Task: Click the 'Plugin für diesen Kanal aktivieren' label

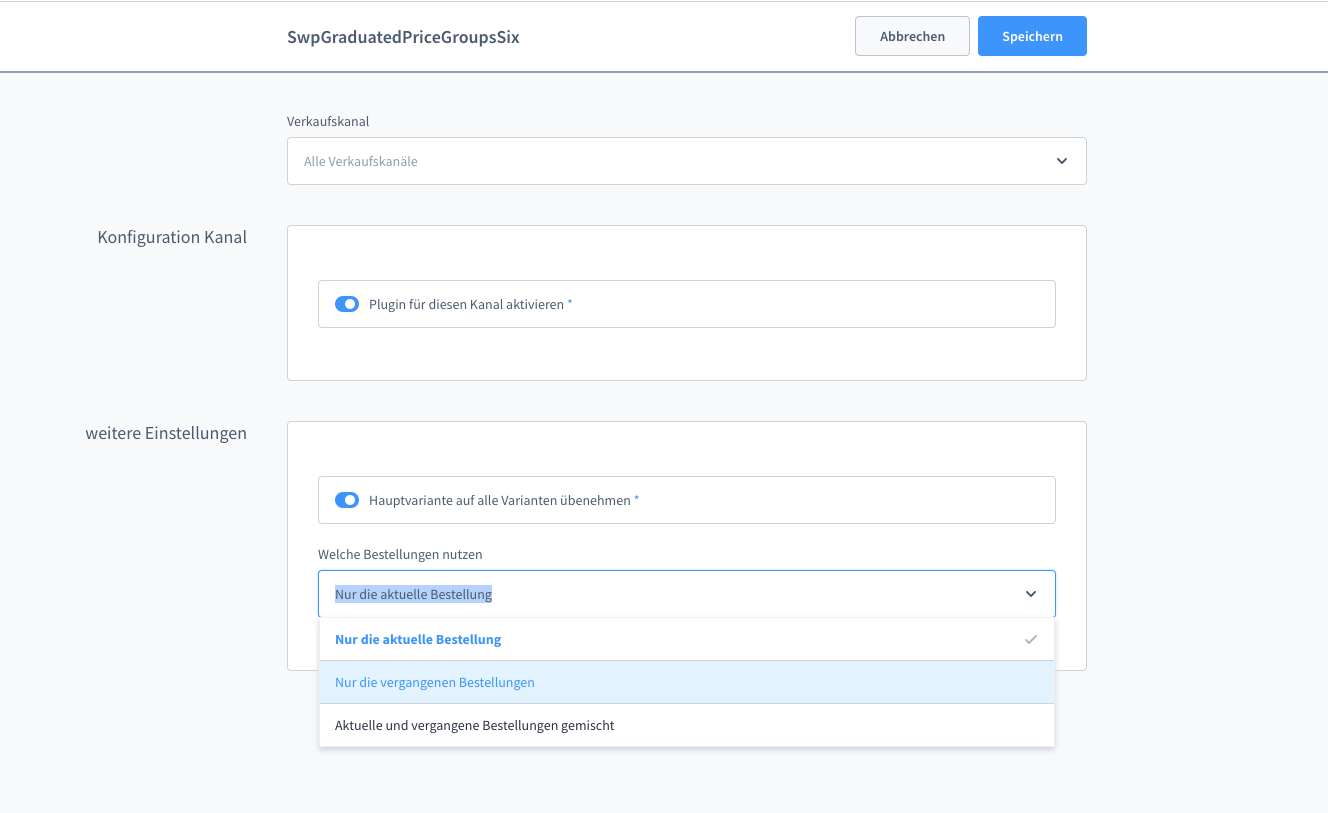Action: (466, 304)
